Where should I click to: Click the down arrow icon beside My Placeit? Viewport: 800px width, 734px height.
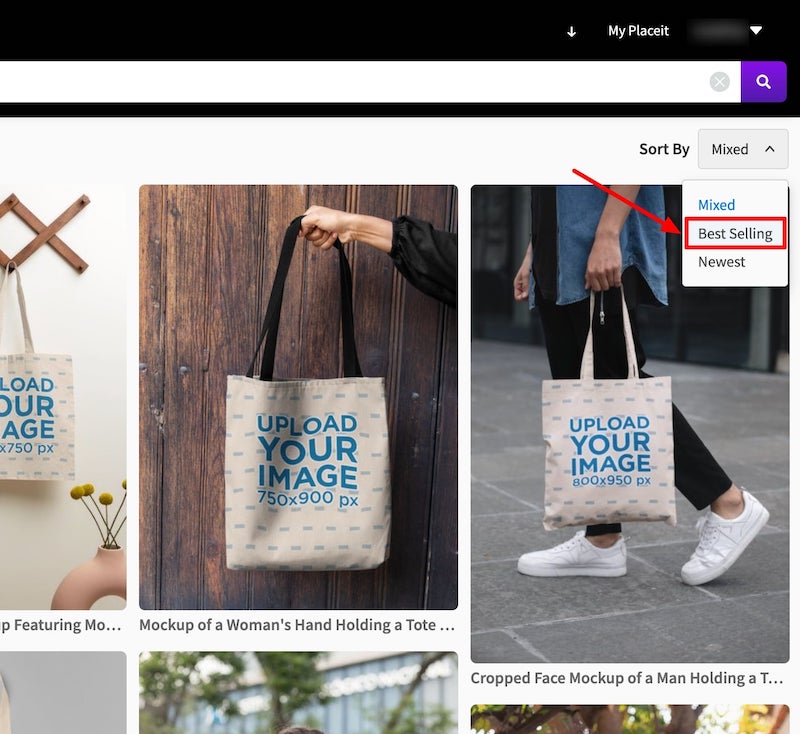click(x=572, y=31)
